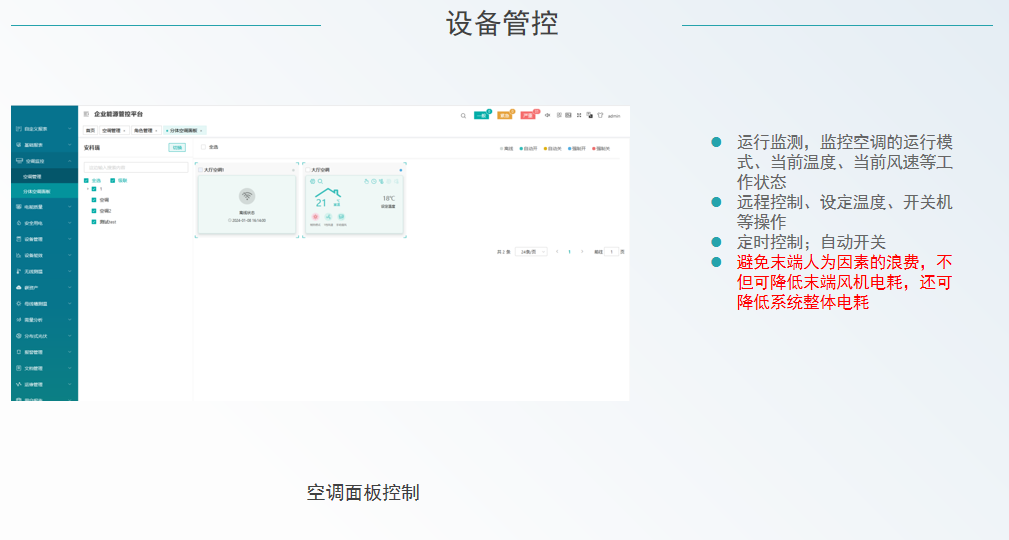Go to the previous page arrow

pyautogui.click(x=557, y=252)
